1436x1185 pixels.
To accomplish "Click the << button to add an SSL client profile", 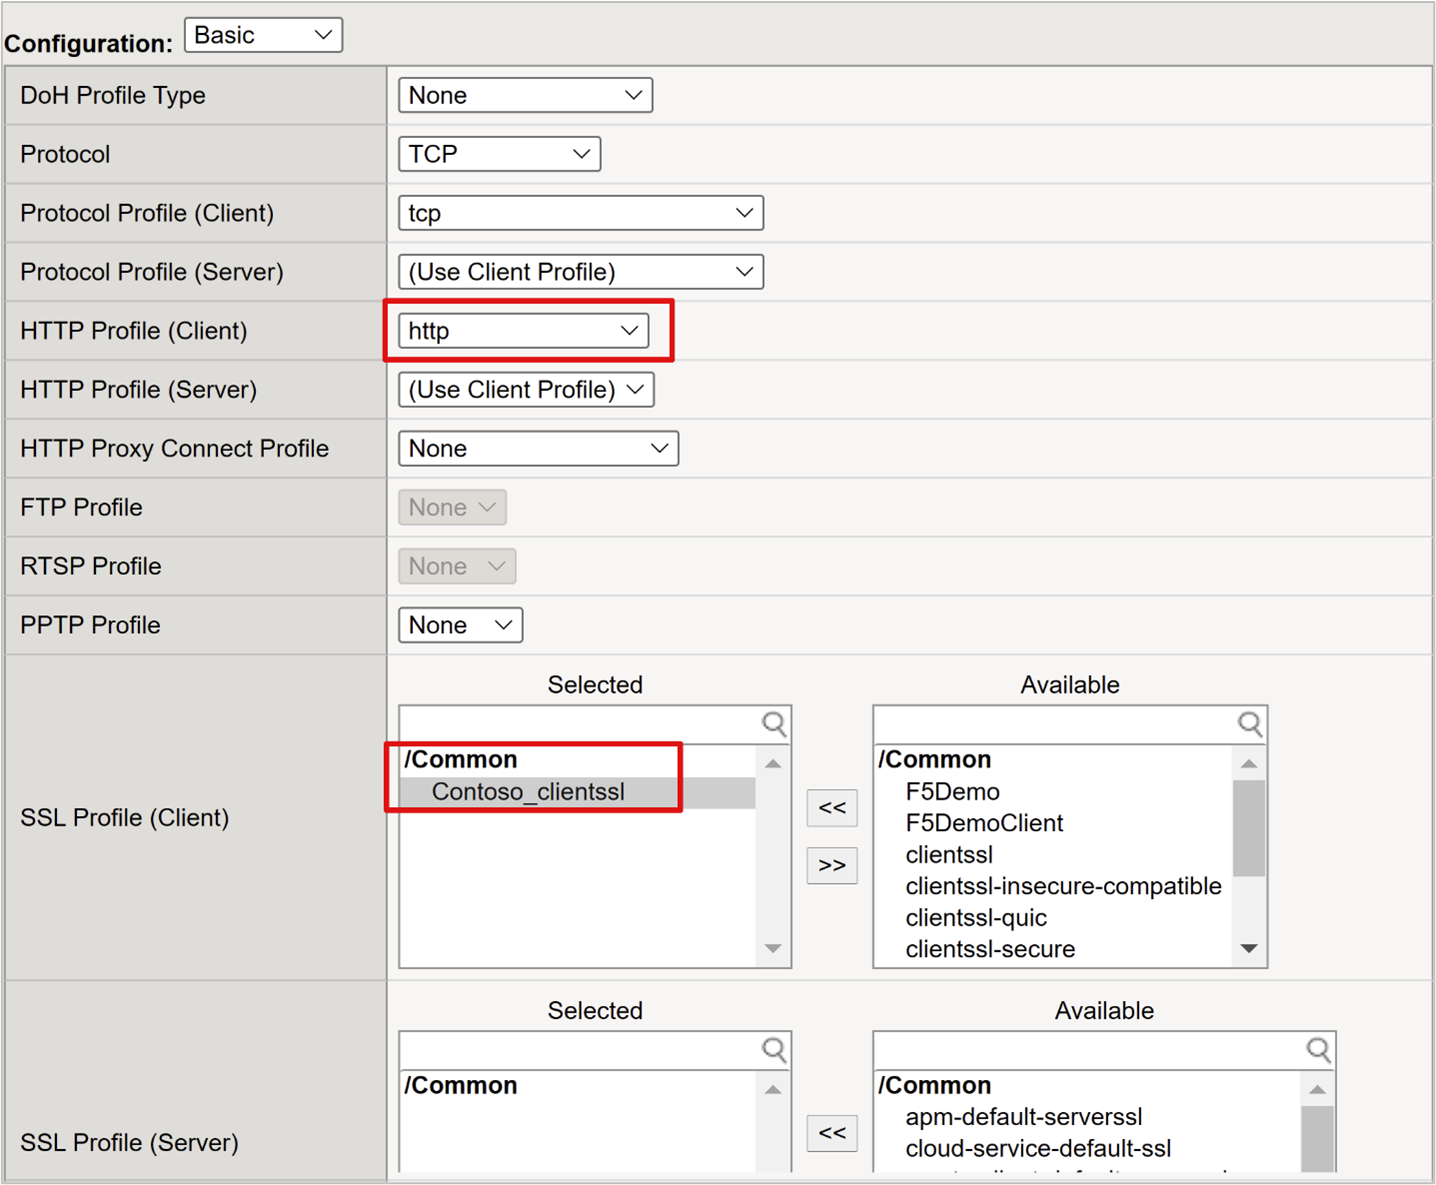I will tap(831, 807).
